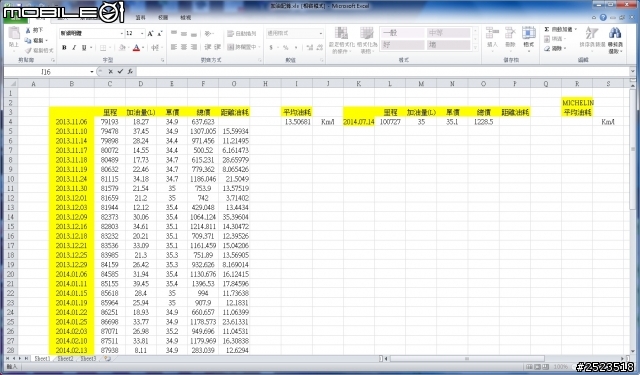Confirm entry with the checkmark button

tap(120, 72)
